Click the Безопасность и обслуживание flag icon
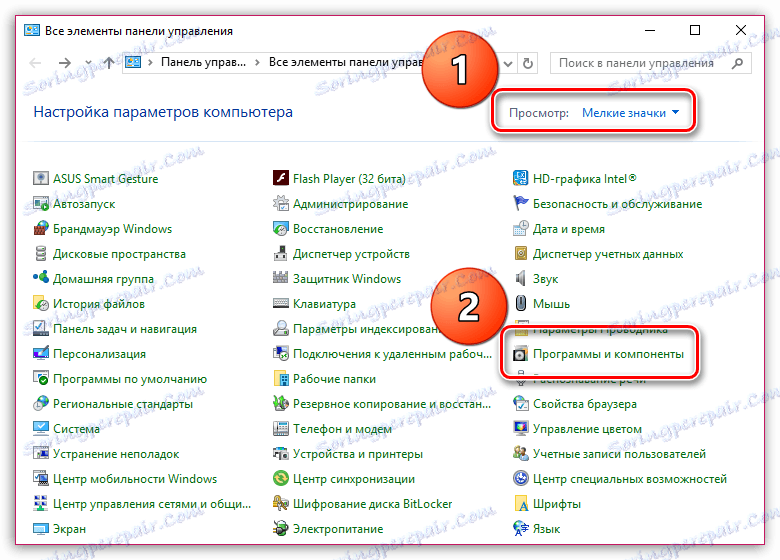780x560 pixels. (x=520, y=203)
